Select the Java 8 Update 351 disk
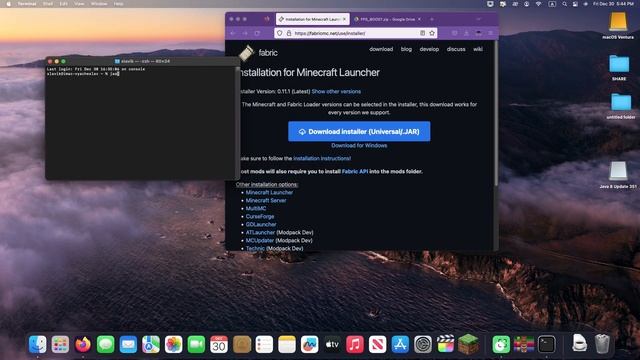This screenshot has width=640, height=360. pyautogui.click(x=618, y=175)
